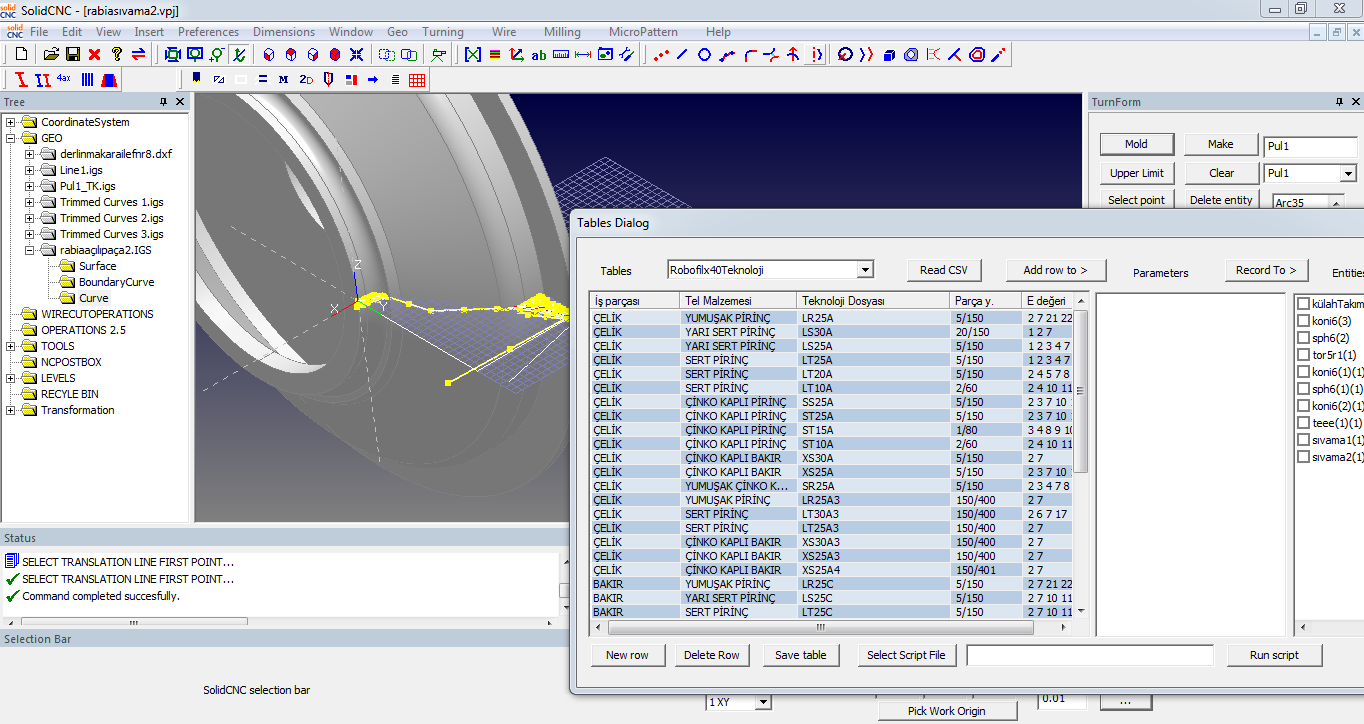Click the red X delete icon
The height and width of the screenshot is (724, 1364).
click(95, 54)
